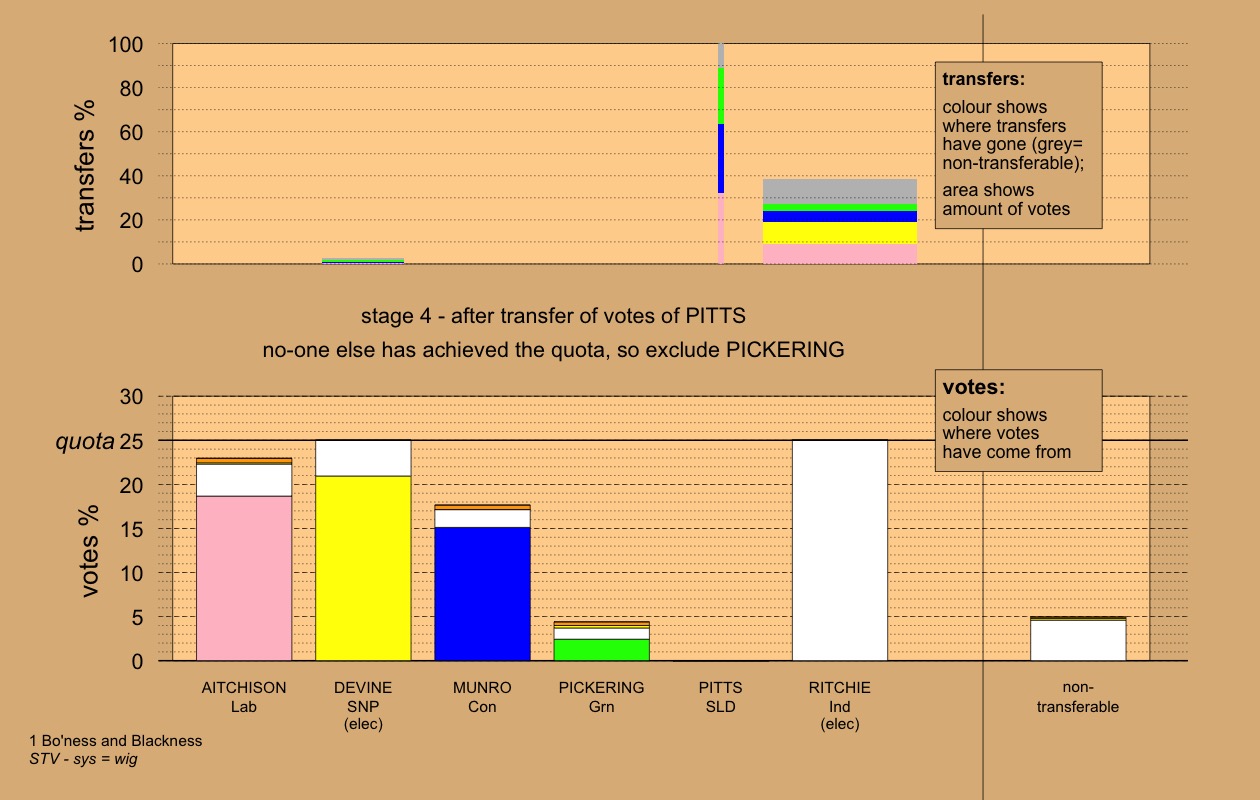This screenshot has height=800, width=1260.
Task: Click the non-transferable column label
Action: (1078, 697)
